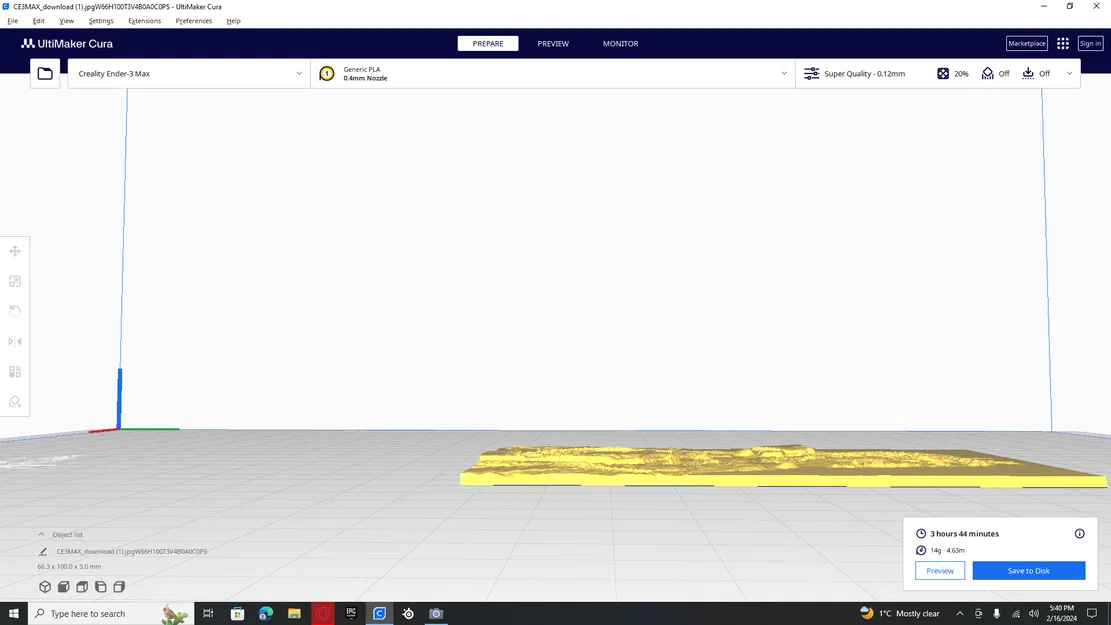Expand the Creality Ender-3 Max printer dropdown

coord(188,74)
